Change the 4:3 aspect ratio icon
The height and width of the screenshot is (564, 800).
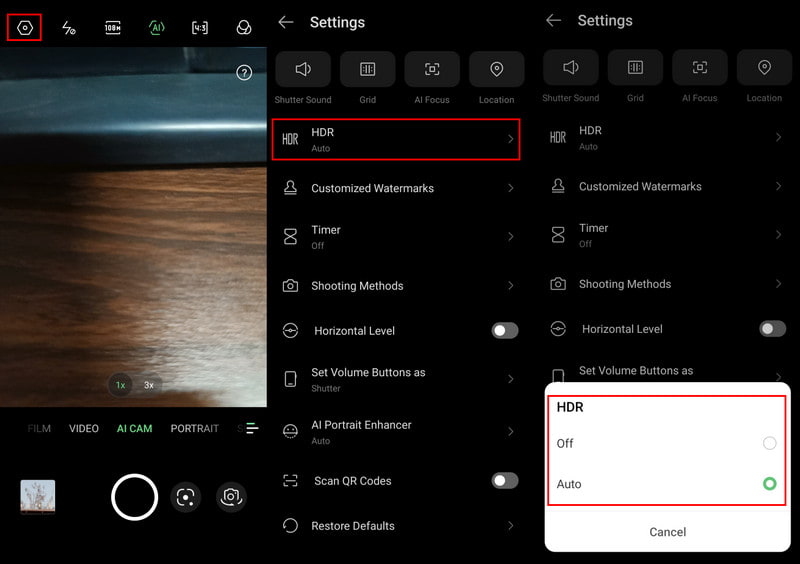(x=200, y=28)
